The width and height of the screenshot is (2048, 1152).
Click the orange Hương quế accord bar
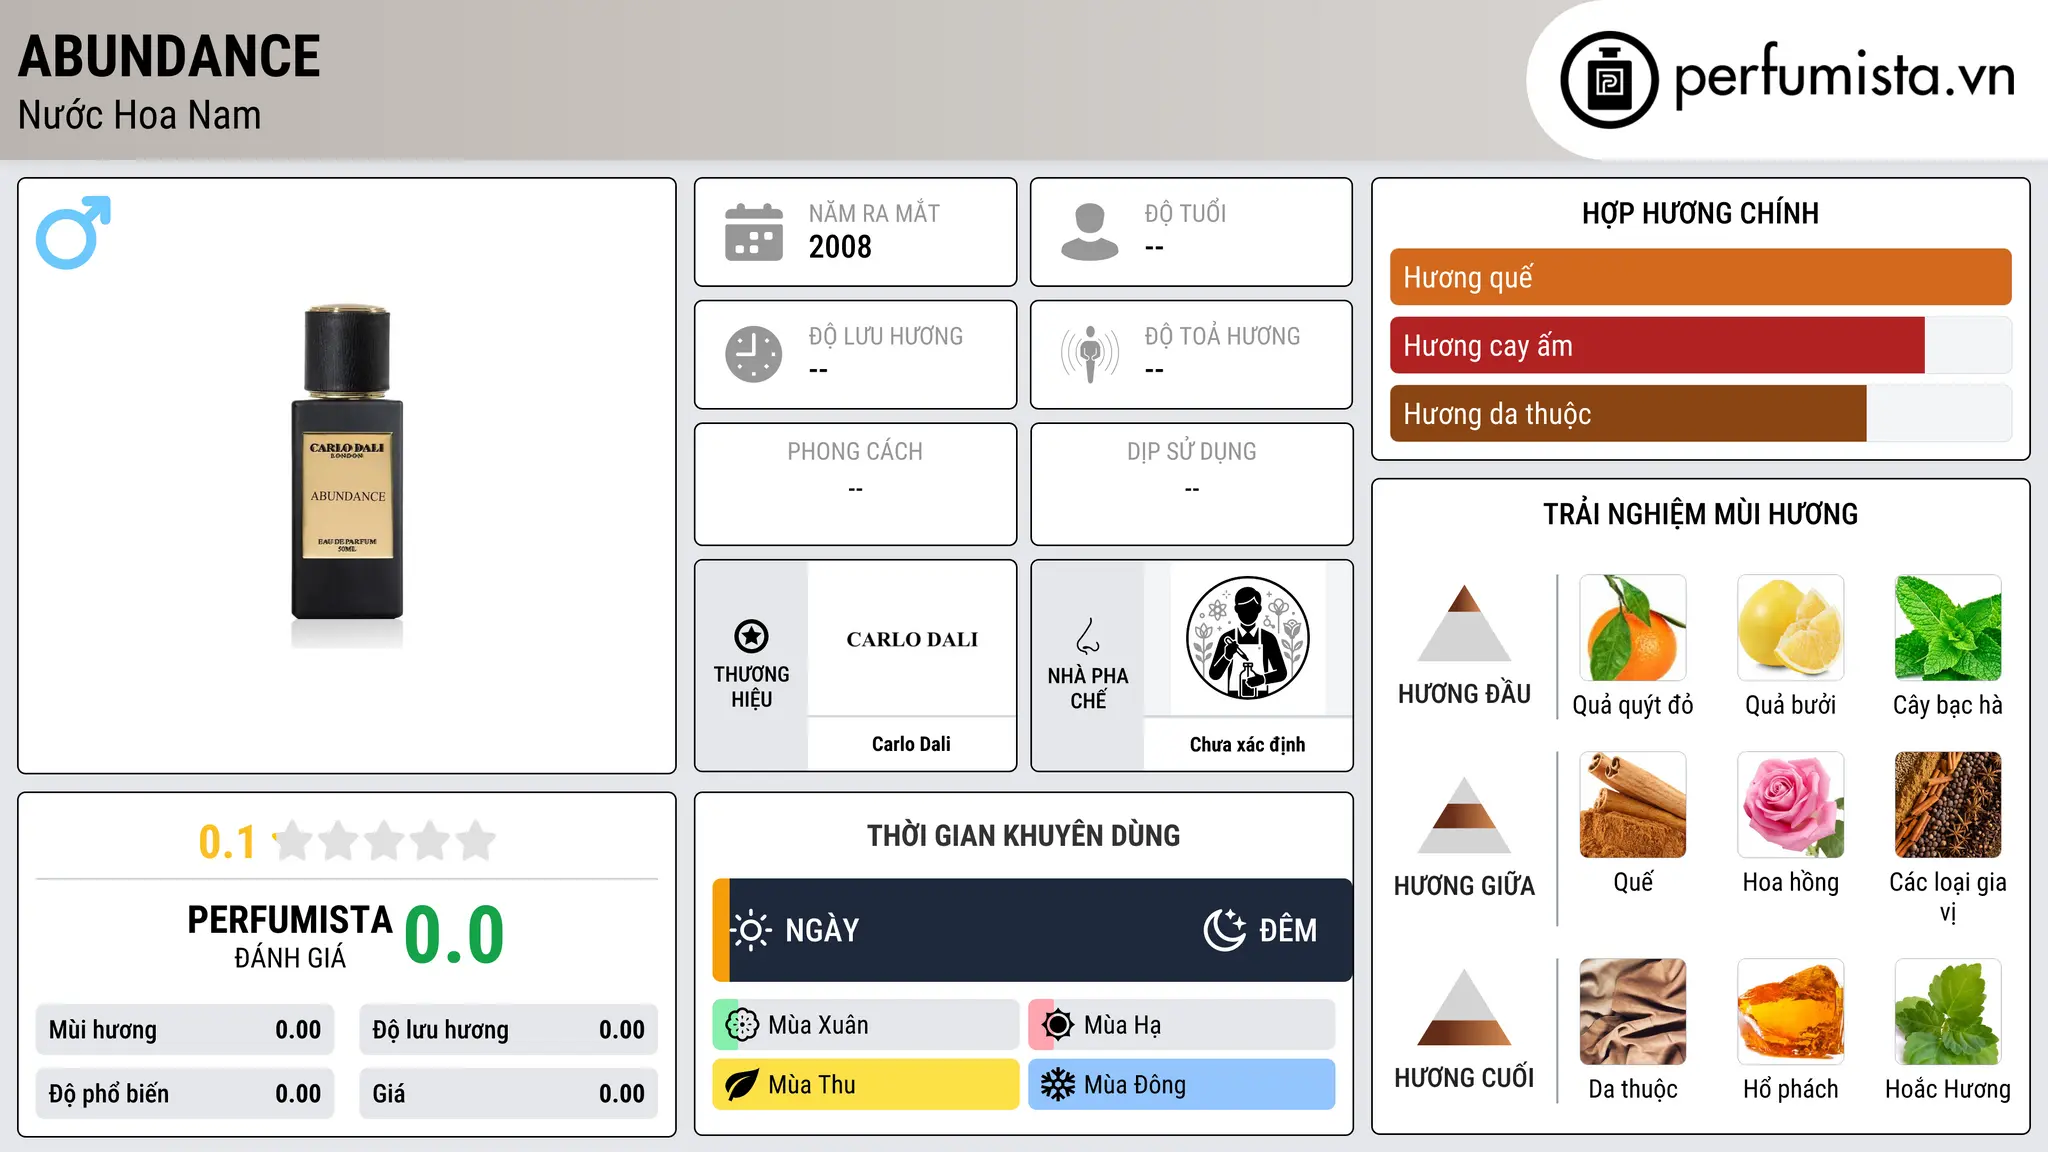click(1700, 277)
